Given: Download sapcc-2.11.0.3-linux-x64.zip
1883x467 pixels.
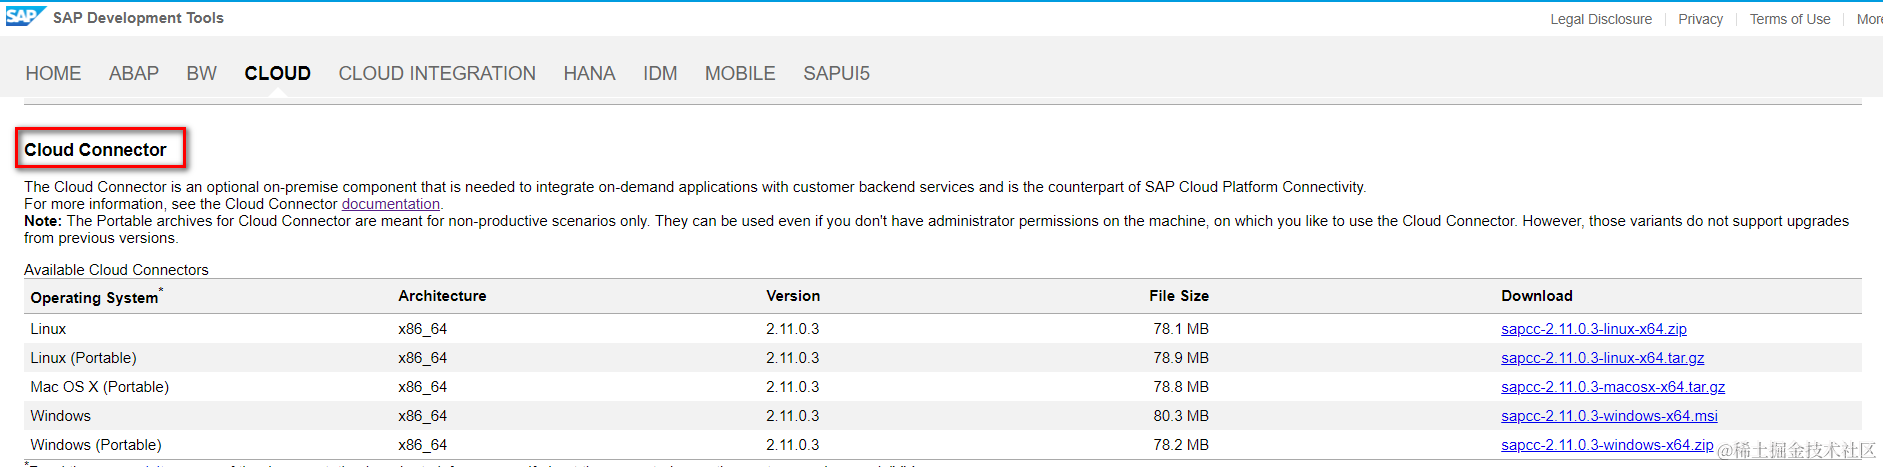Looking at the screenshot, I should point(1593,329).
